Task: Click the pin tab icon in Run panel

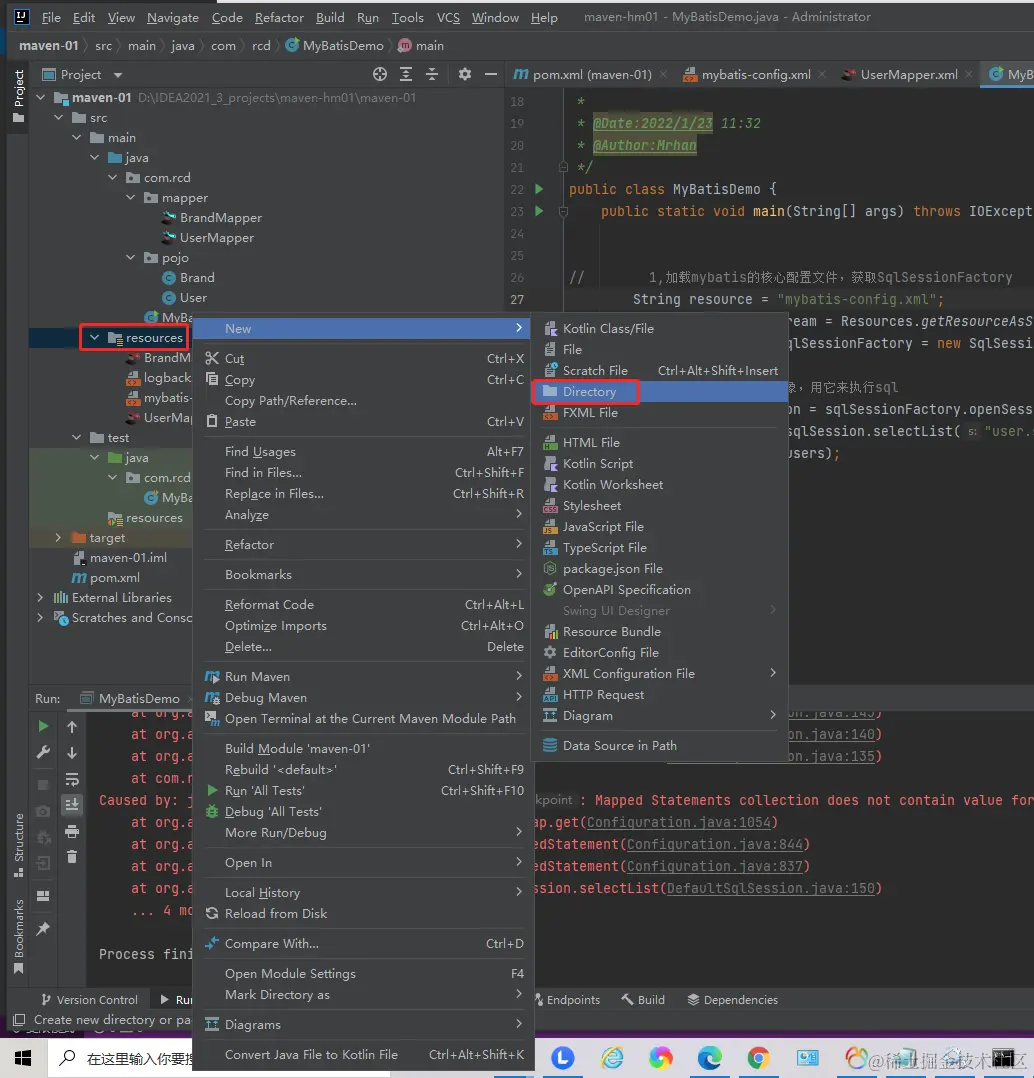Action: click(43, 929)
